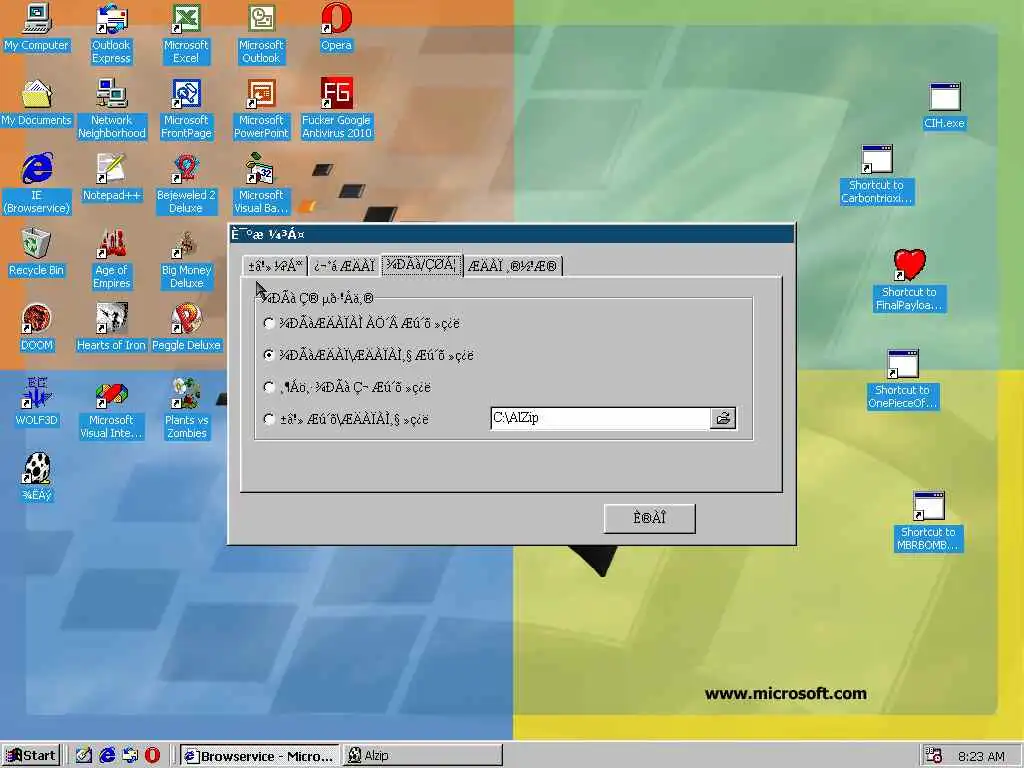Switch to the fourth dialog tab
The width and height of the screenshot is (1024, 768).
pos(513,266)
